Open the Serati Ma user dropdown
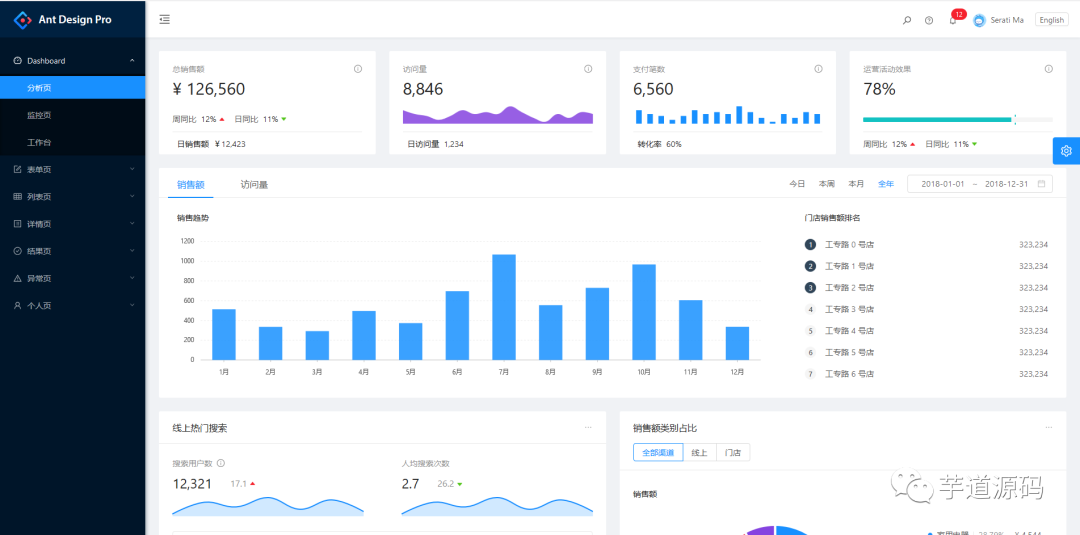This screenshot has height=535, width=1080. click(x=998, y=21)
